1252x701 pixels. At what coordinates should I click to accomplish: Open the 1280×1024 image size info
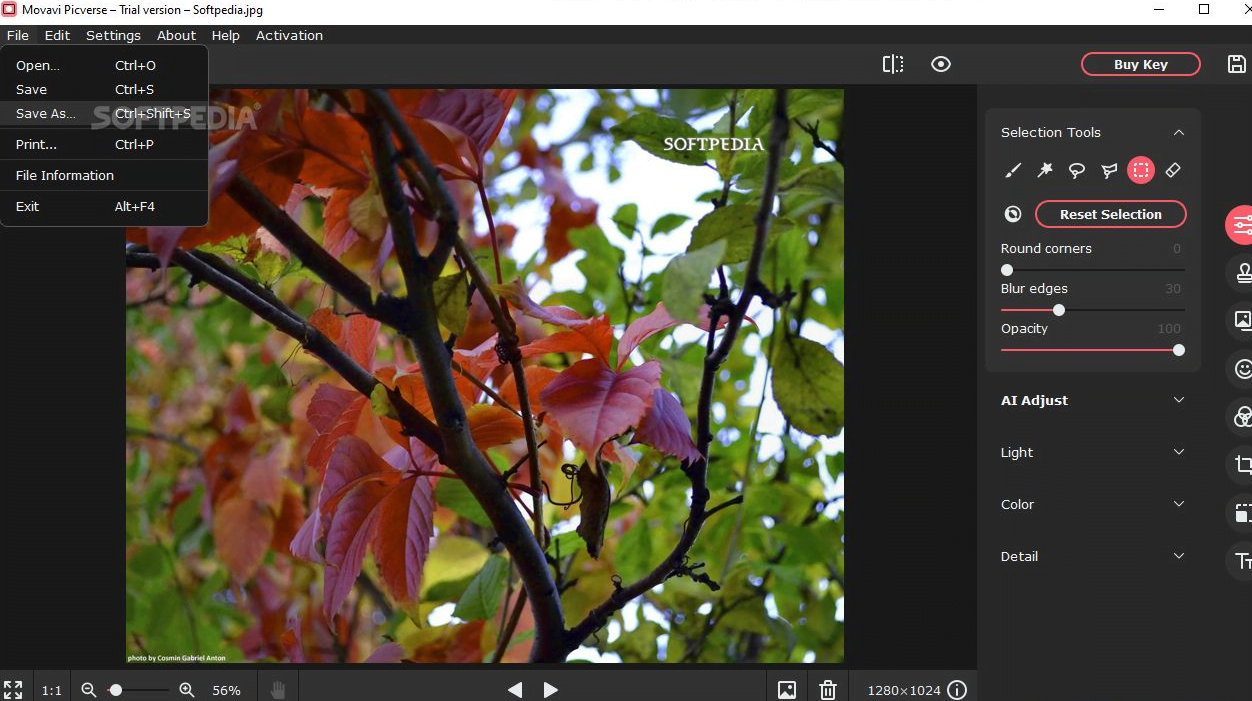click(x=957, y=689)
